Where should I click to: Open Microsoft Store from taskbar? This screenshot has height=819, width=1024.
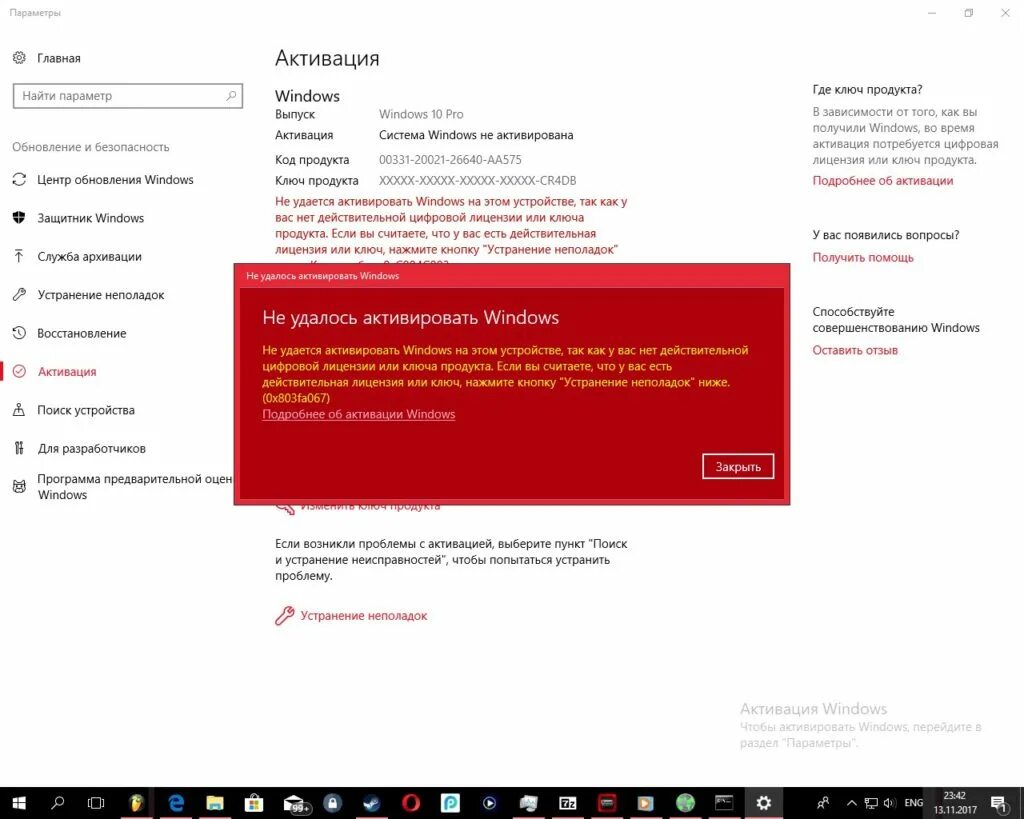[254, 803]
